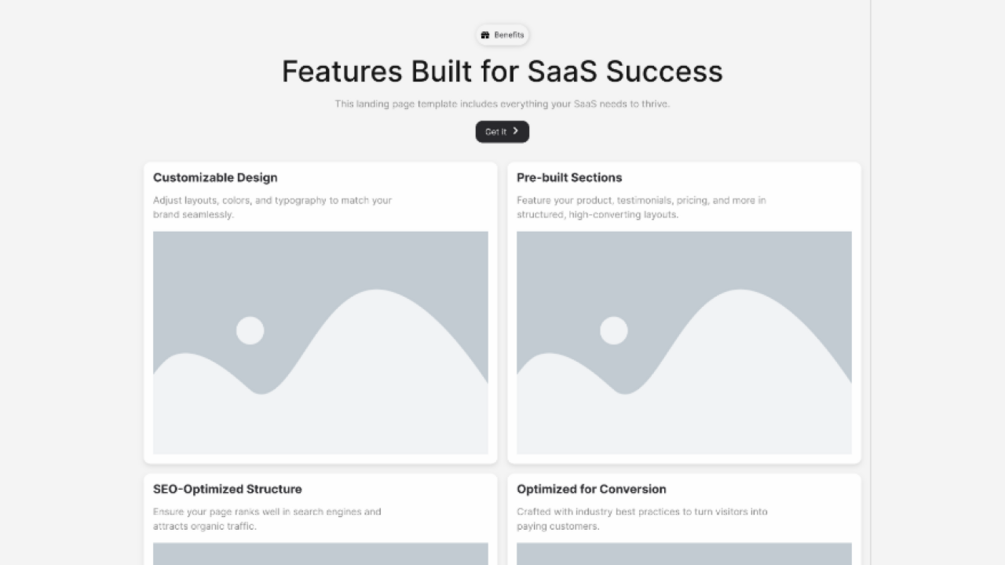Open the Customizable Design card title
Viewport: 1005px width, 565px height.
tap(215, 178)
